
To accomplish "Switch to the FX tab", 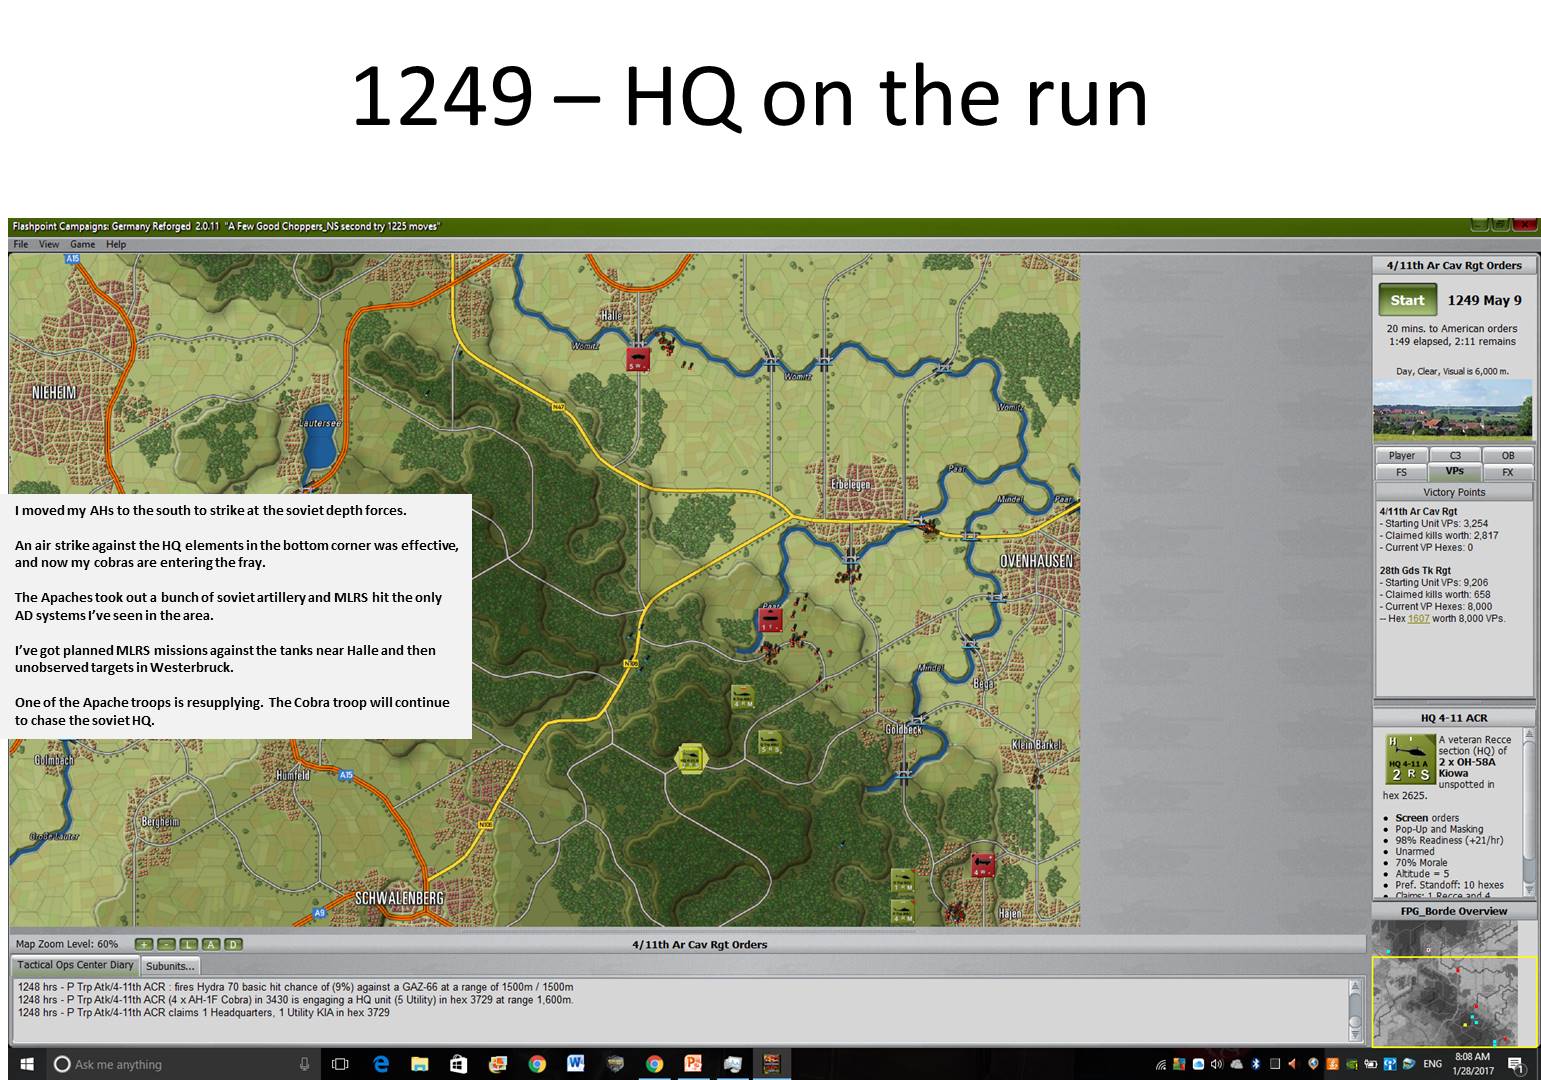I will point(1507,472).
